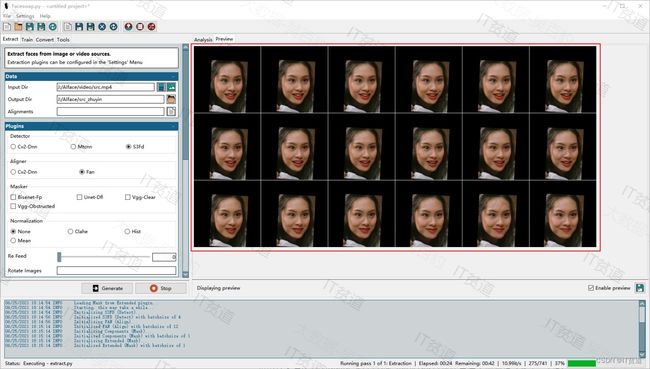Screen dimensions: 650x369
Task: Enable Vgg-Obstructed masker checkbox
Action: (13, 206)
